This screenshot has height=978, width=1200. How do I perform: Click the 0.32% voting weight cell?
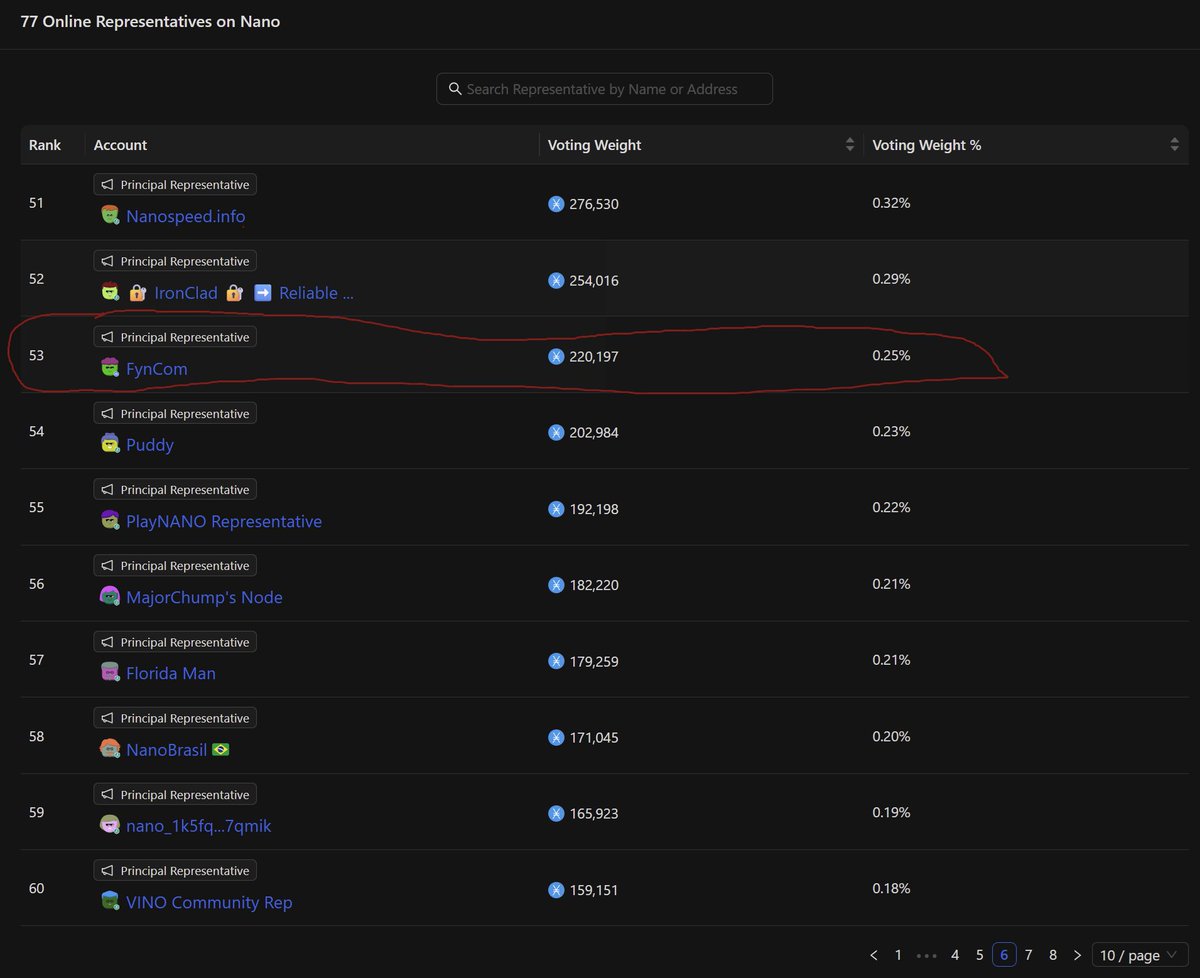point(891,203)
